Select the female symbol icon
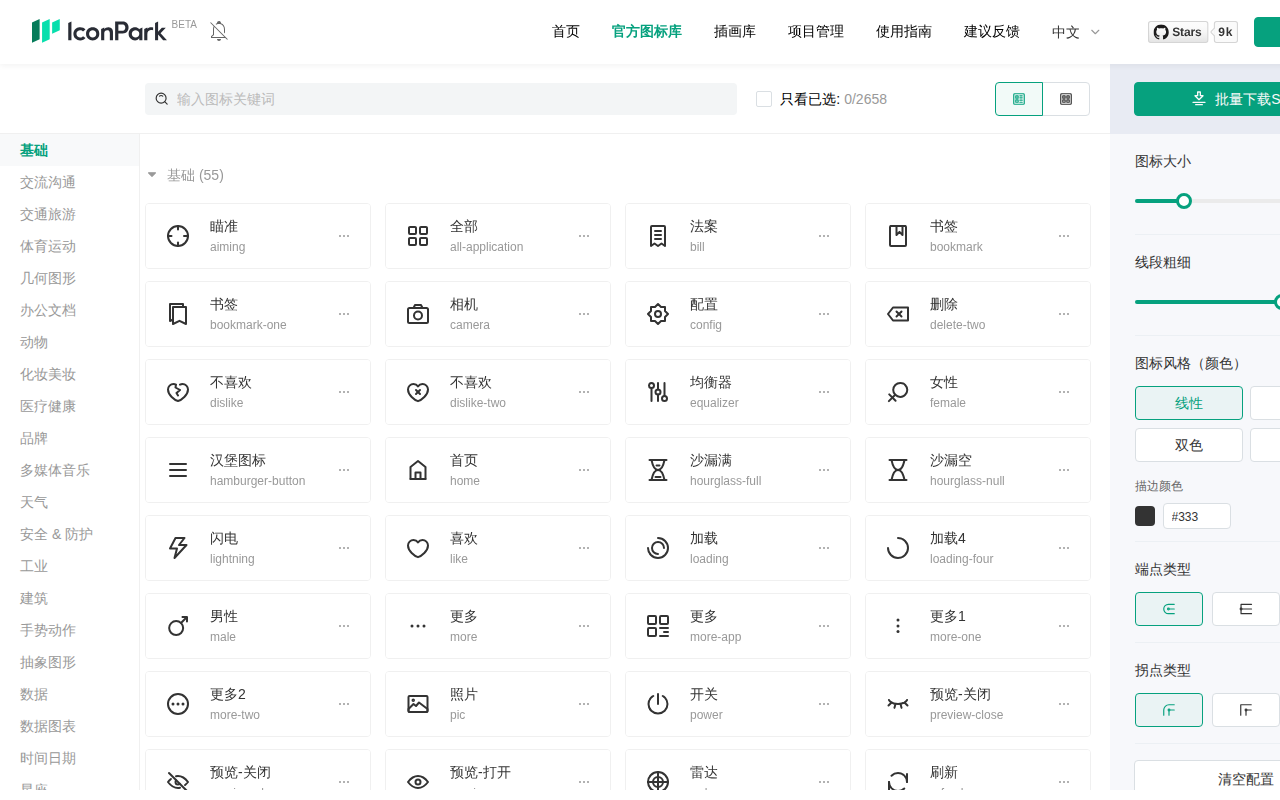This screenshot has height=800, width=1280. point(898,392)
